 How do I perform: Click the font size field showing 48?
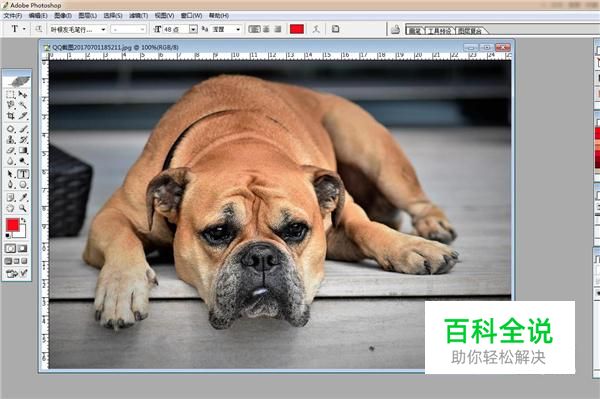point(175,29)
